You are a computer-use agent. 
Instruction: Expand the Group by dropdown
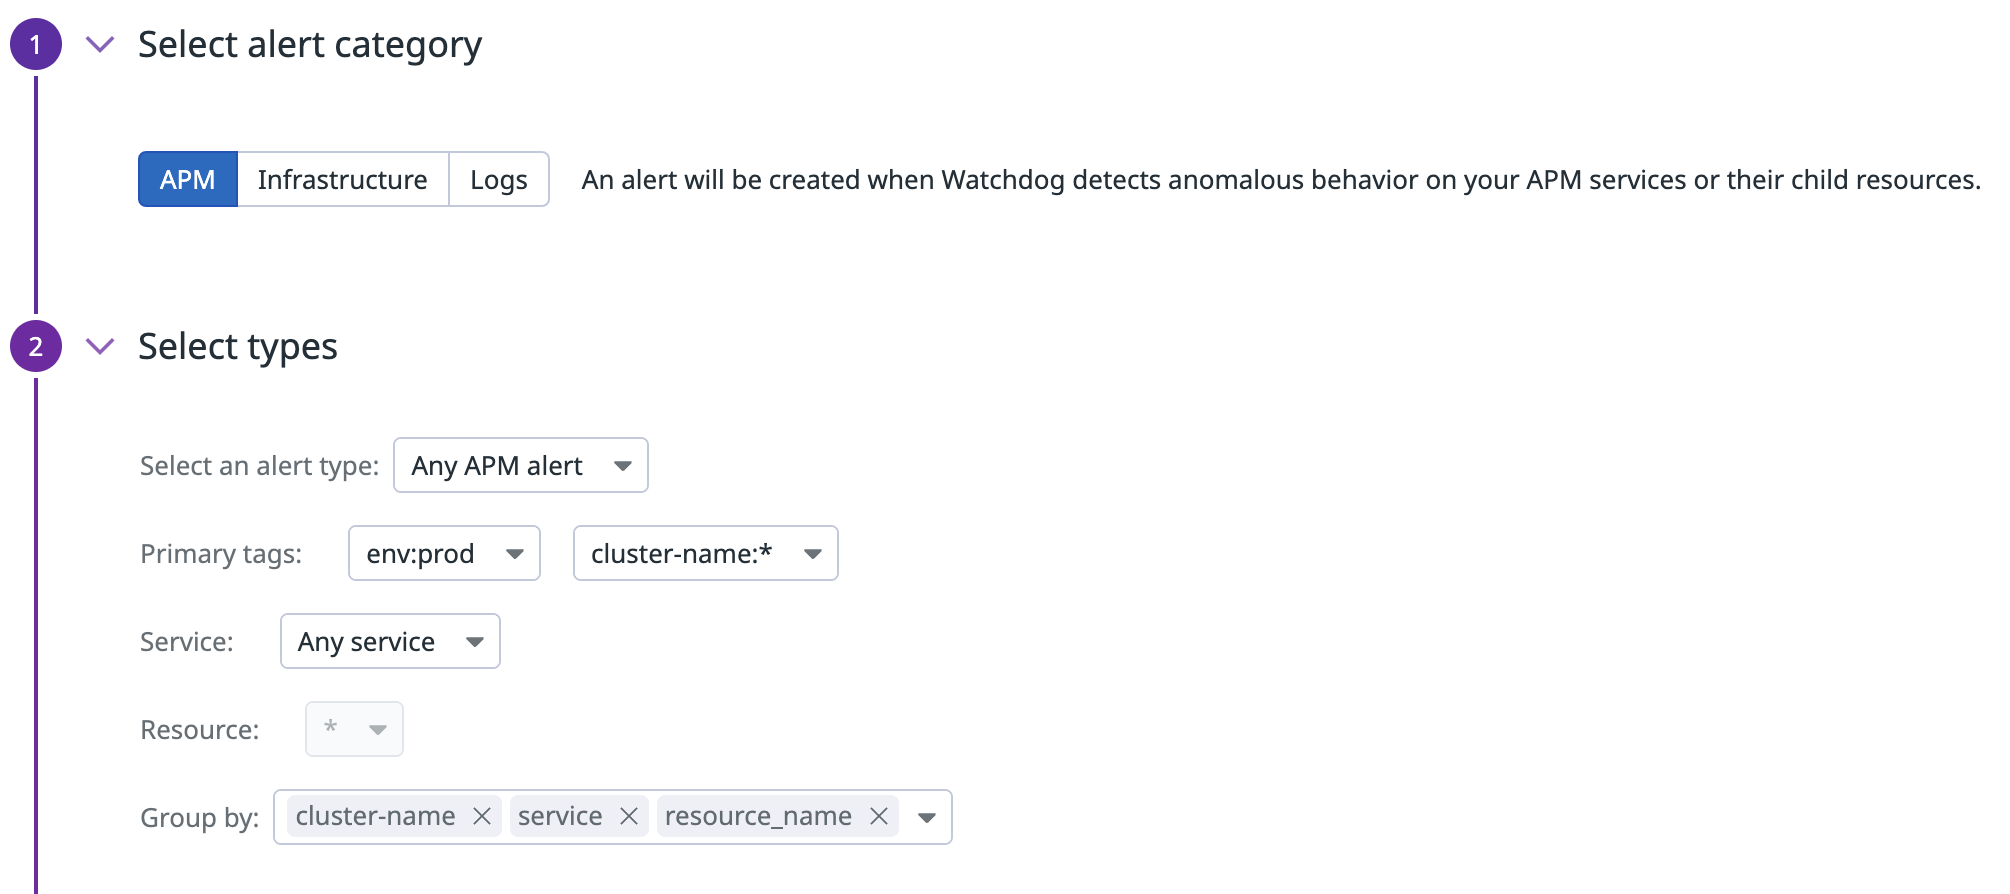point(927,817)
